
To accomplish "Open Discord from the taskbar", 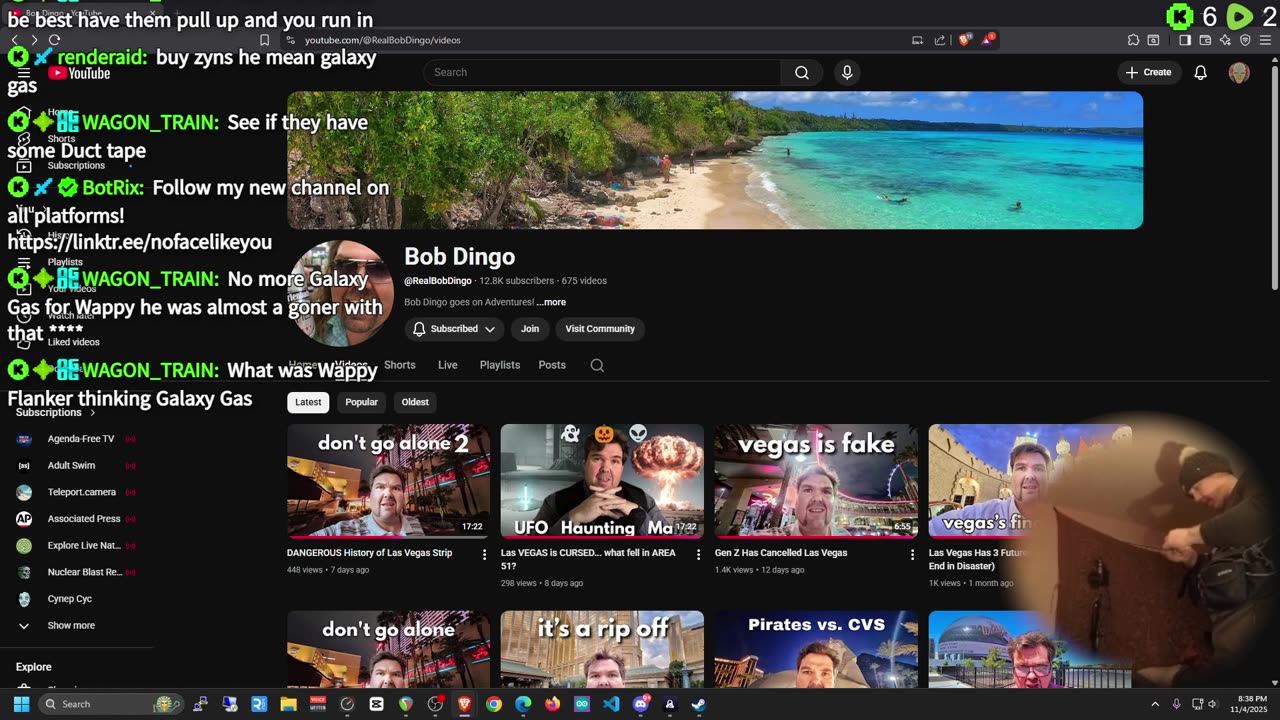I will point(641,704).
